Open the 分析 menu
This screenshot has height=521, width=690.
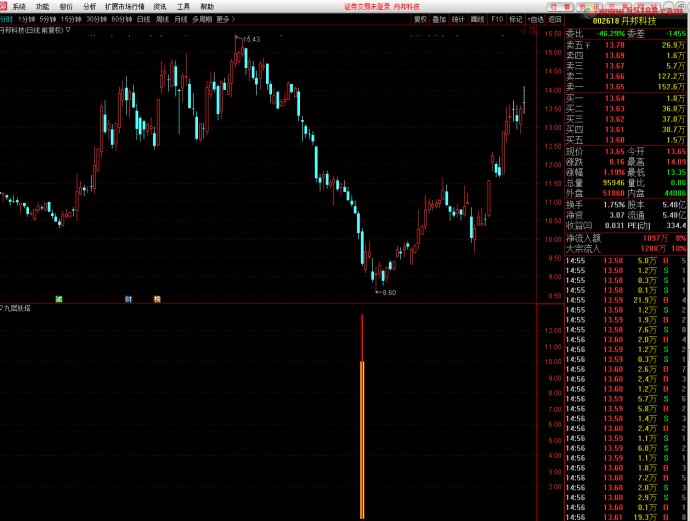(x=89, y=7)
